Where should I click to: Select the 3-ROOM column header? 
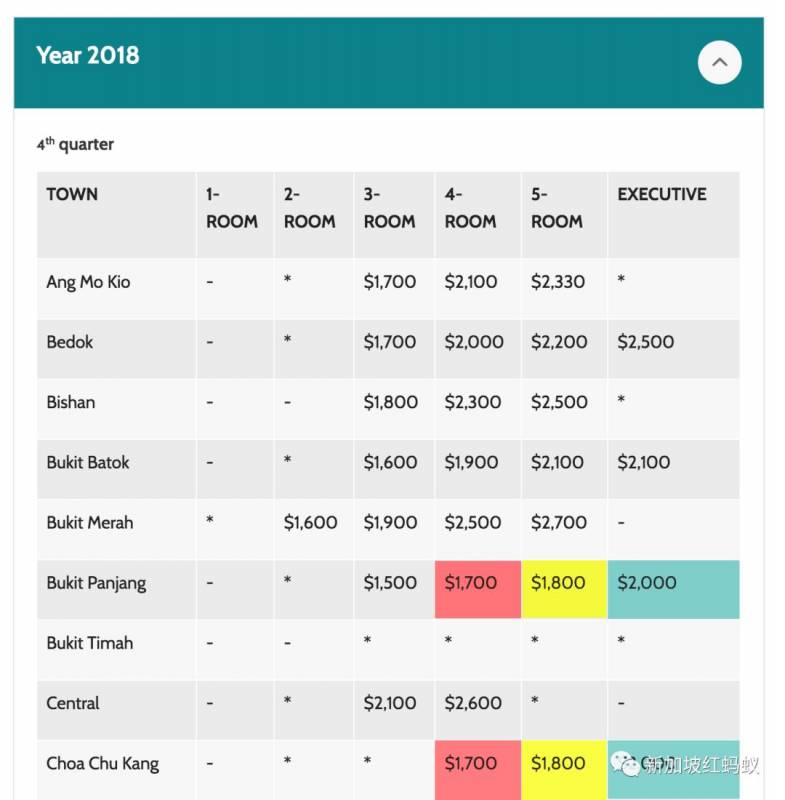[389, 208]
